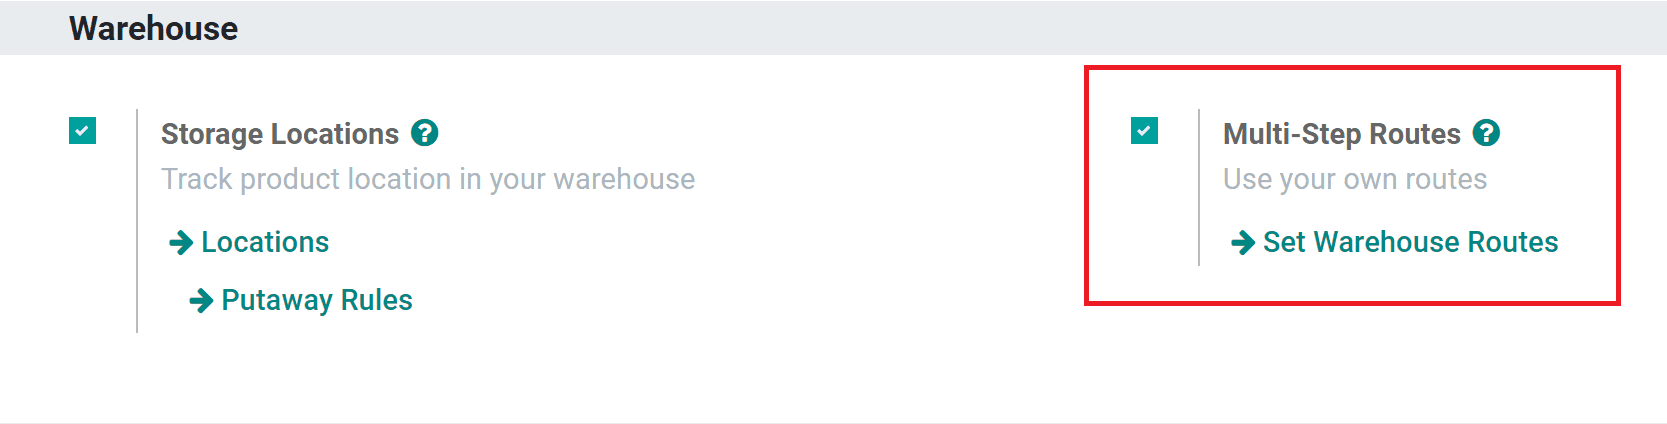The height and width of the screenshot is (424, 1667).
Task: Click "Track product location in your warehouse" text
Action: 428,179
